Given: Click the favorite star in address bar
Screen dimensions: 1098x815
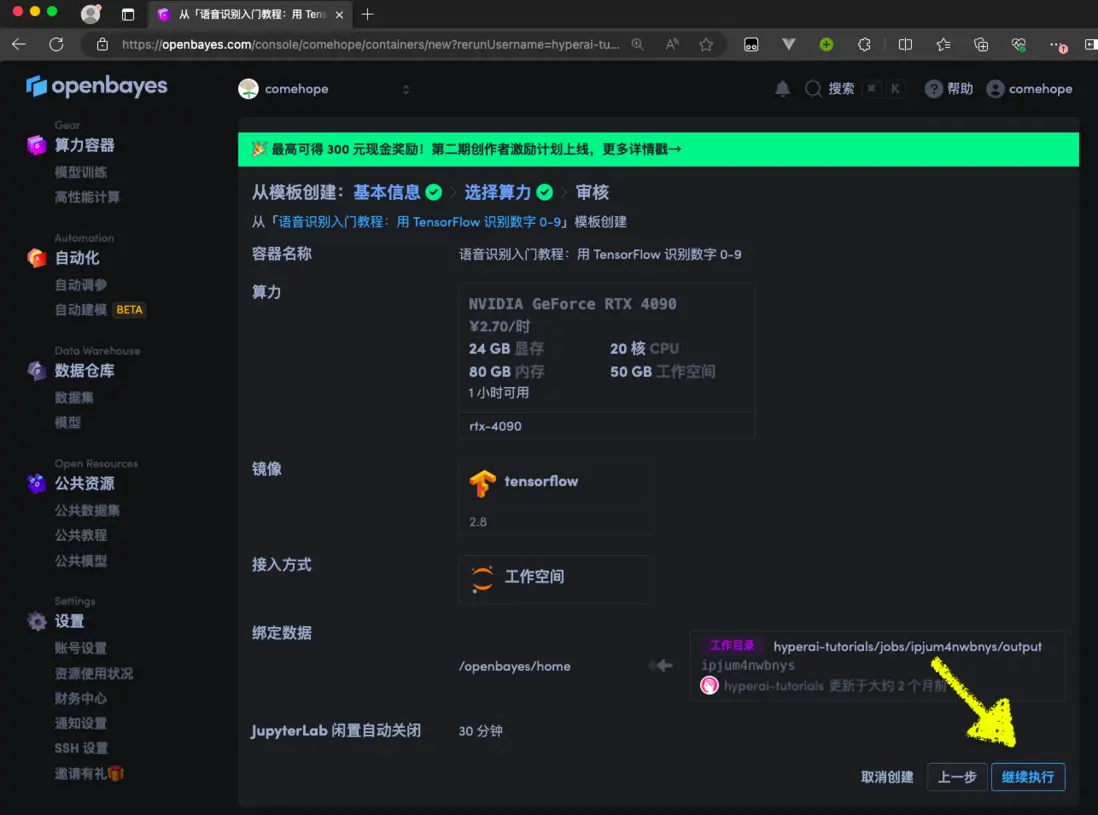Looking at the screenshot, I should pyautogui.click(x=706, y=44).
